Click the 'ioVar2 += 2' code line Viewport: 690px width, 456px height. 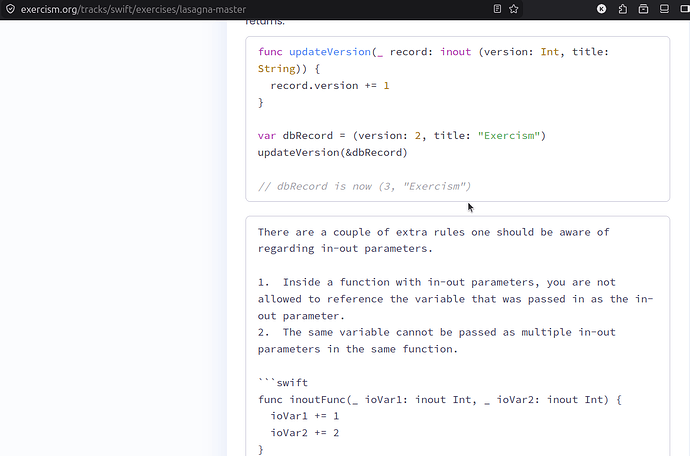point(305,433)
